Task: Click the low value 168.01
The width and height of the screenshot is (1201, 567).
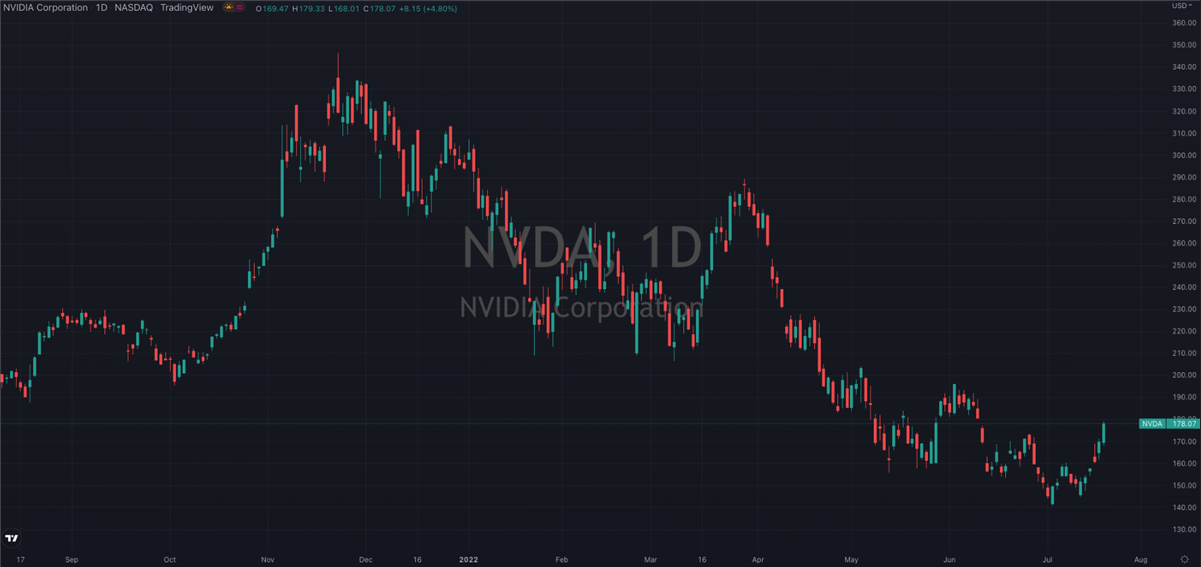Action: (347, 8)
